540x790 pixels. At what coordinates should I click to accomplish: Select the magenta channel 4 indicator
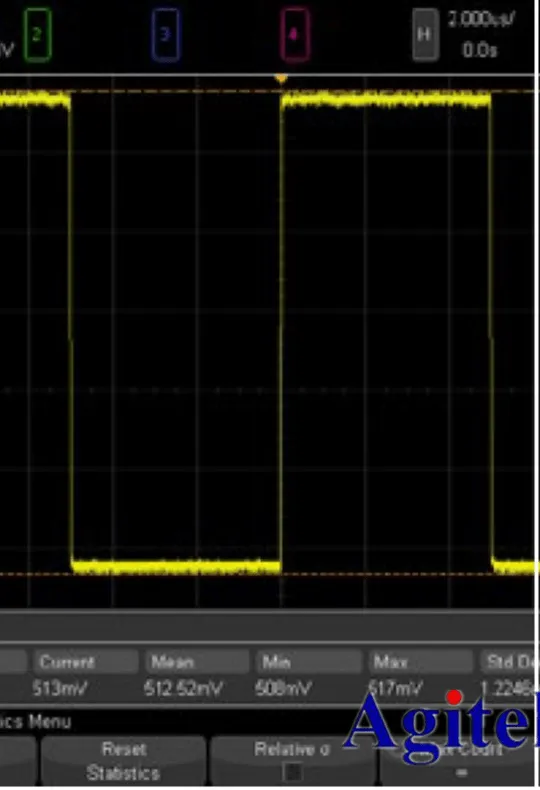coord(294,35)
